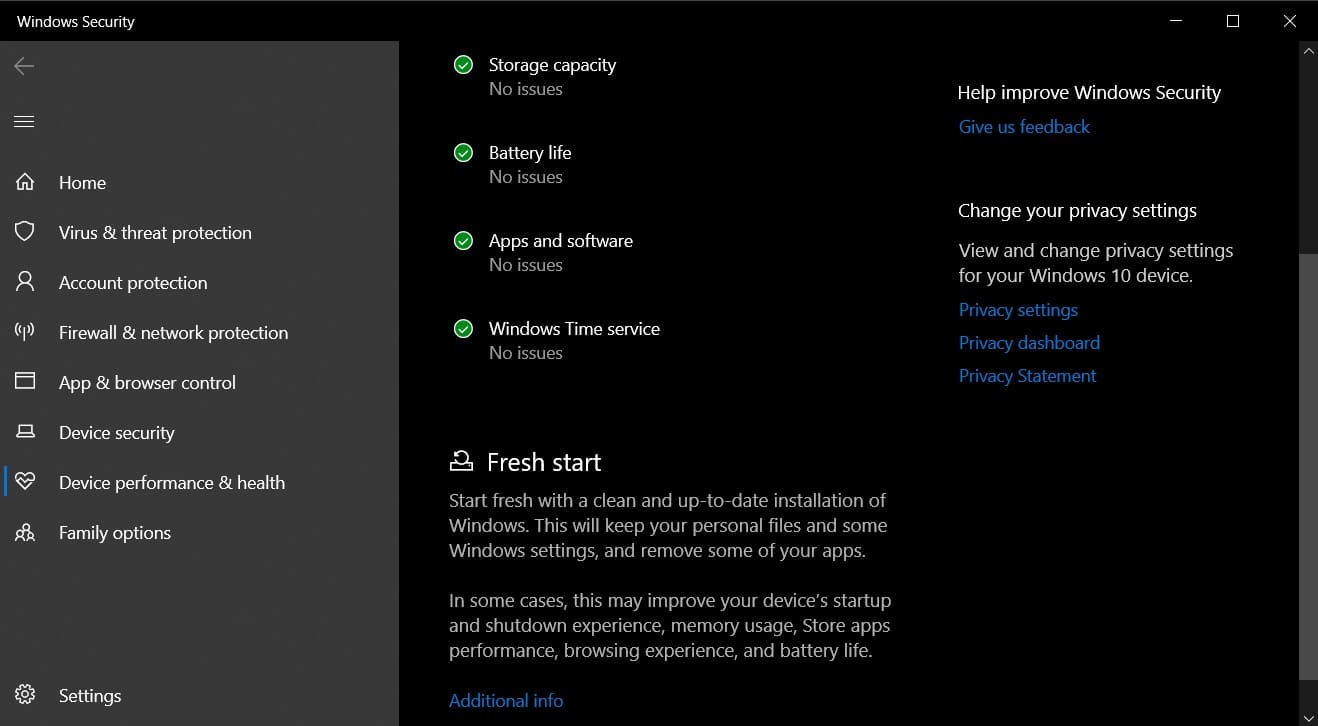The image size is (1318, 726).
Task: Click the back arrow icon
Action: pos(24,66)
